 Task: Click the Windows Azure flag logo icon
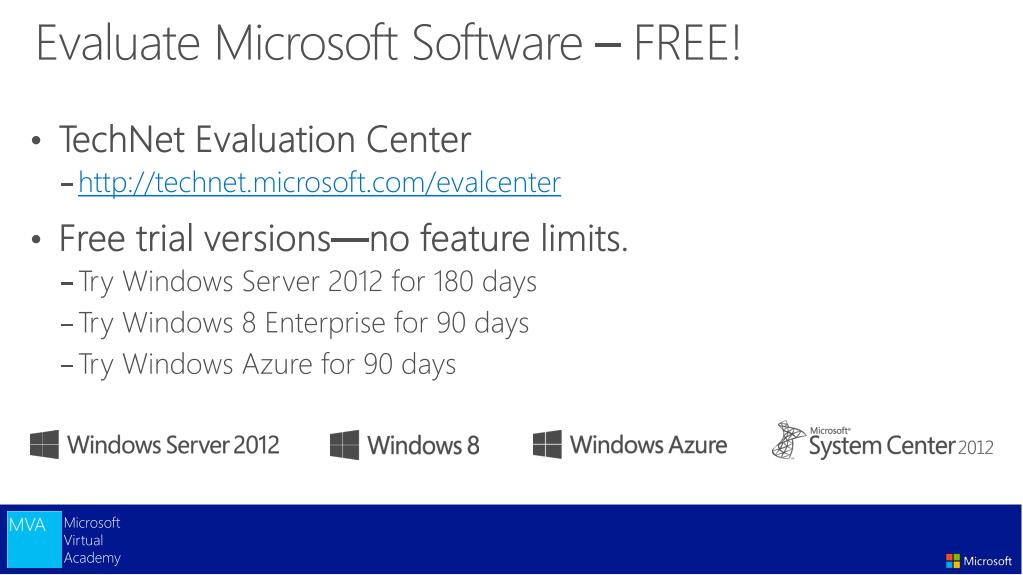click(547, 444)
